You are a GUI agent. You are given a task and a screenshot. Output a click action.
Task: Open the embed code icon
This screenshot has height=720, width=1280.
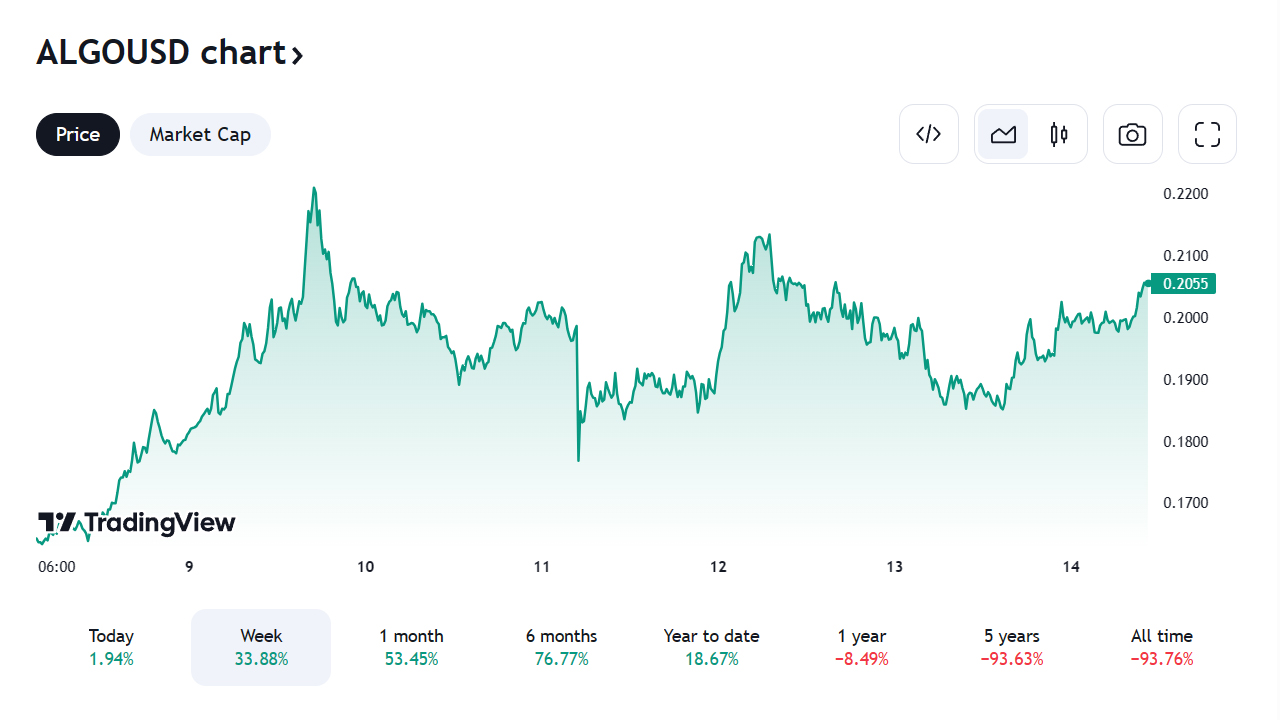pos(929,134)
